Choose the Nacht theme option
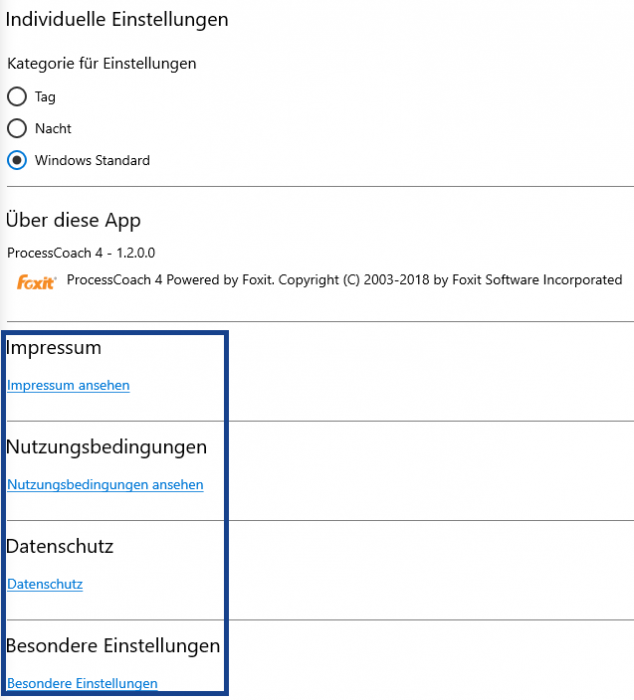 17,128
